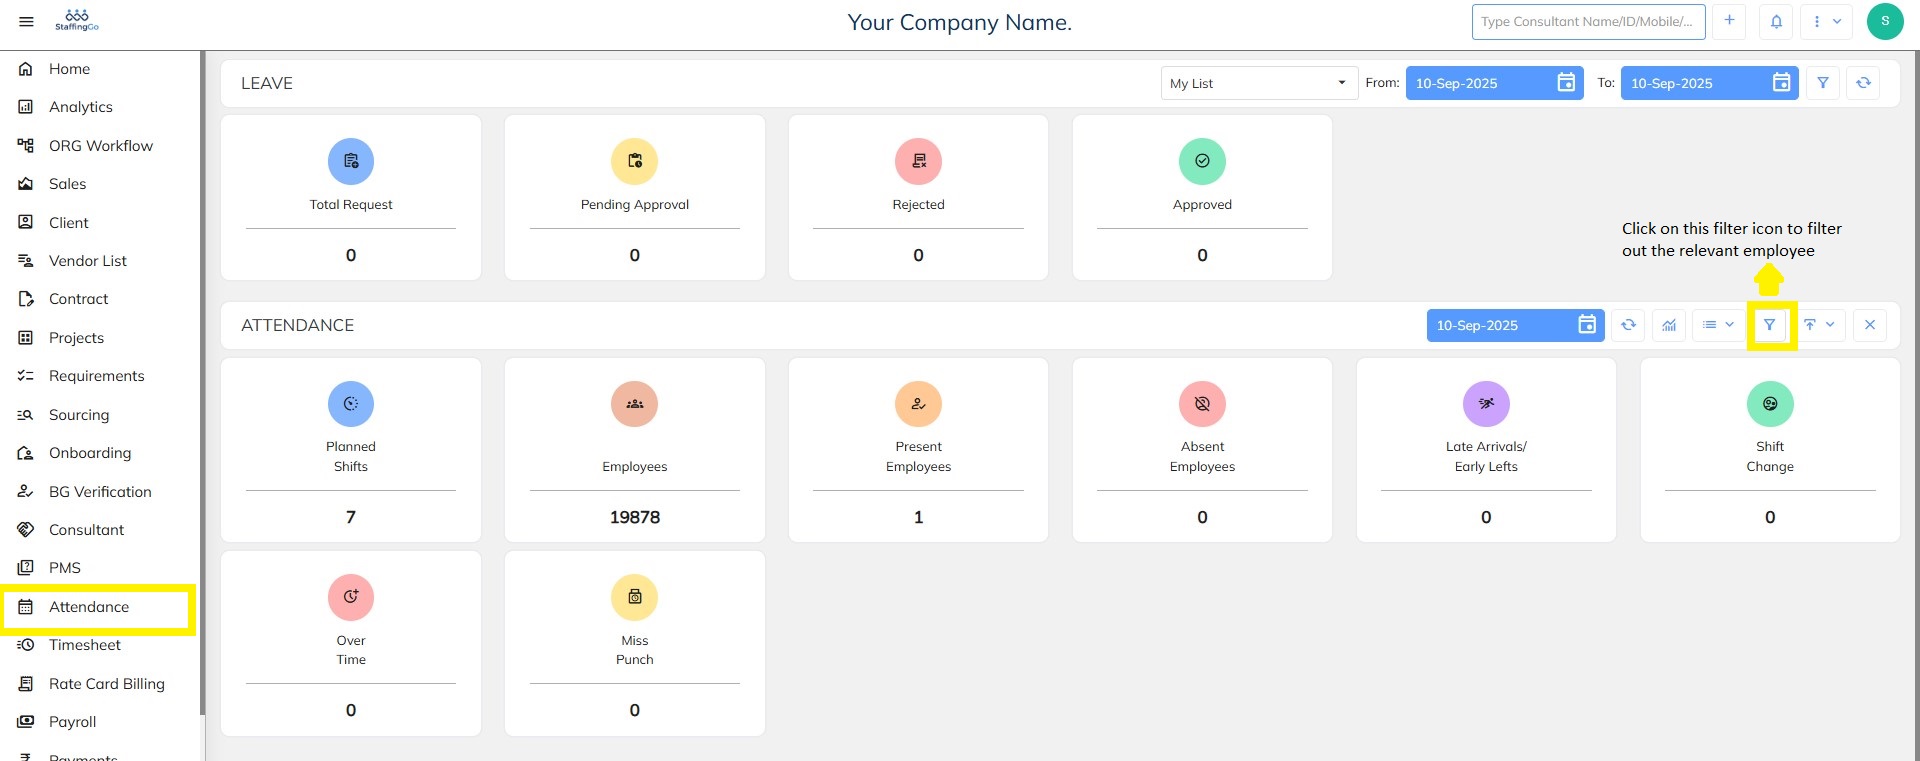The width and height of the screenshot is (1920, 761).
Task: Click the Attendance filter icon
Action: 1769,325
